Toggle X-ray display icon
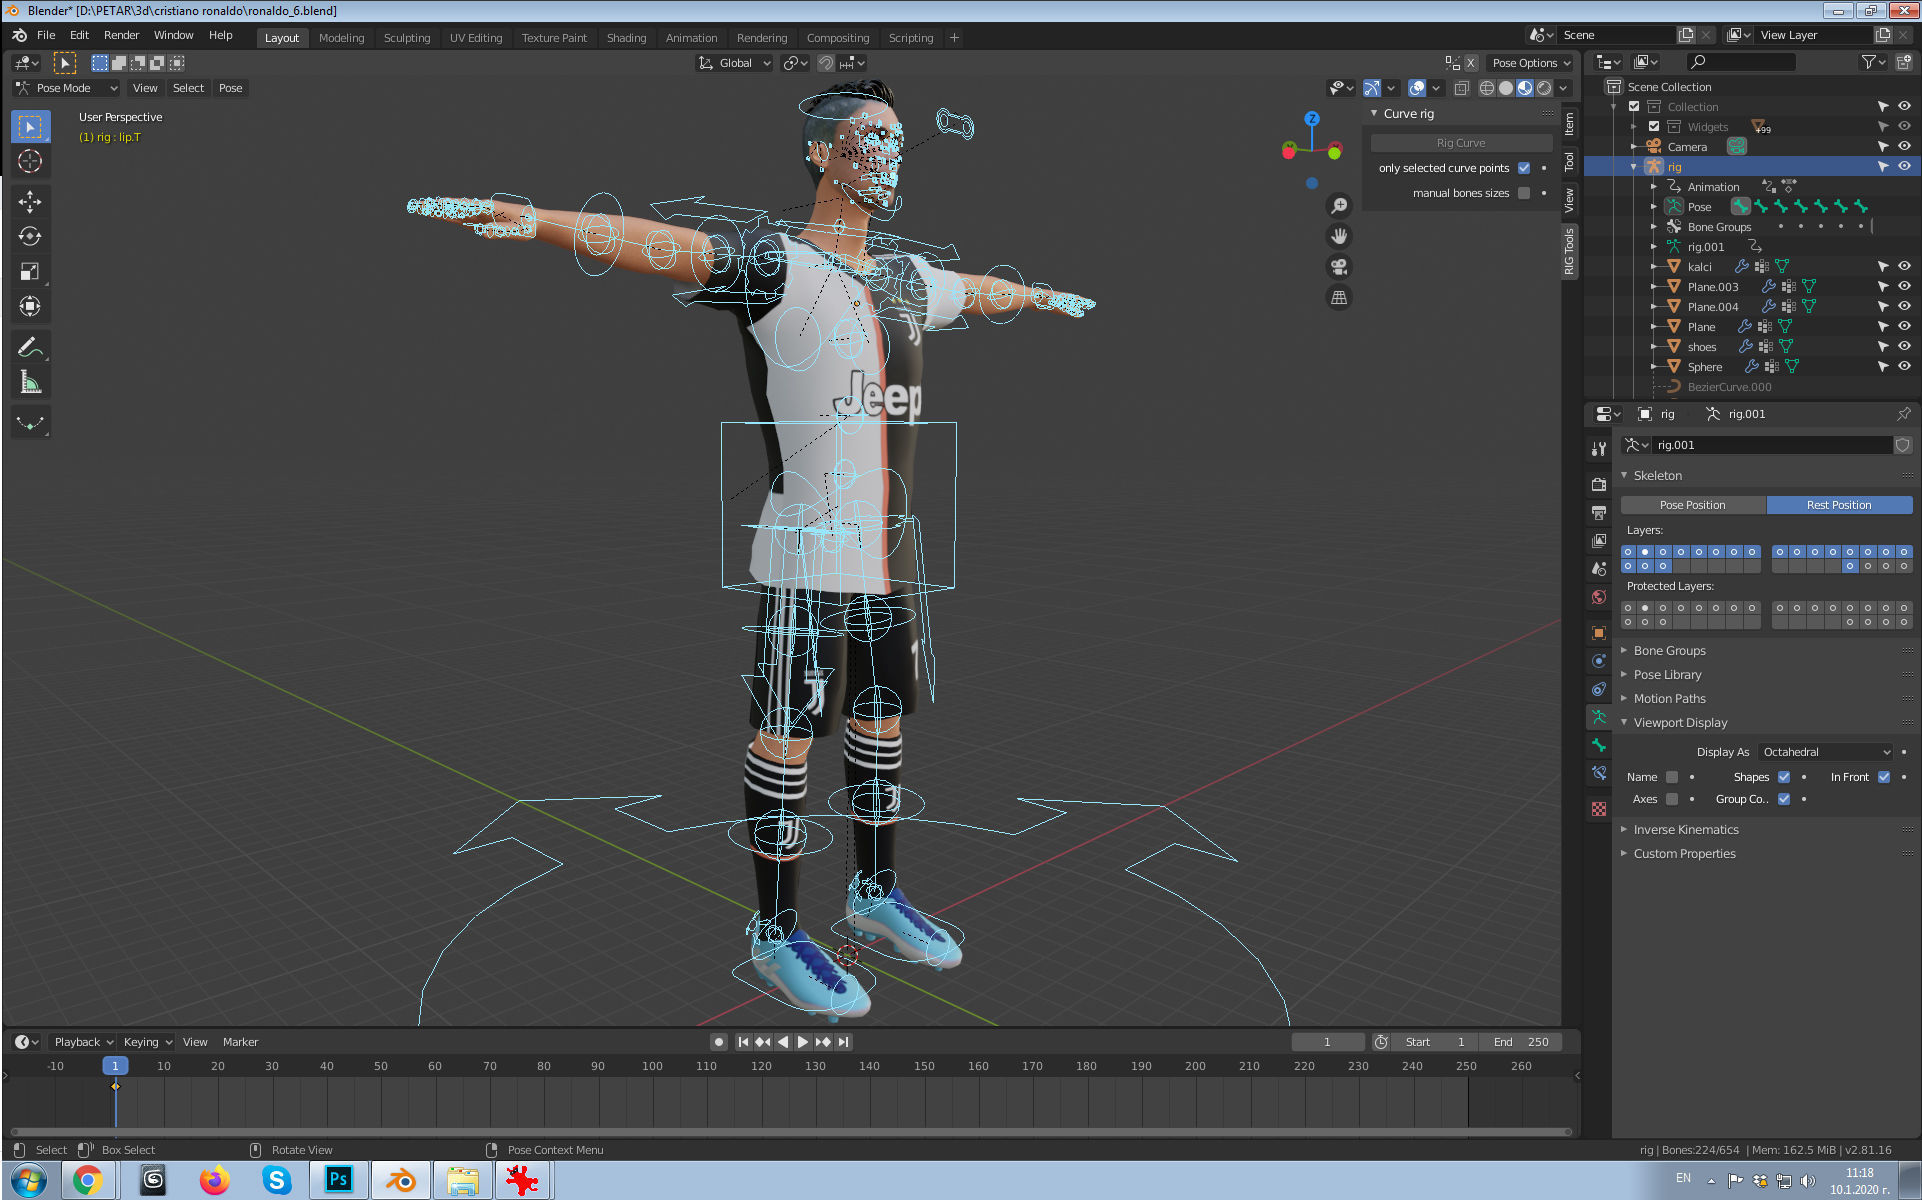 1461,88
